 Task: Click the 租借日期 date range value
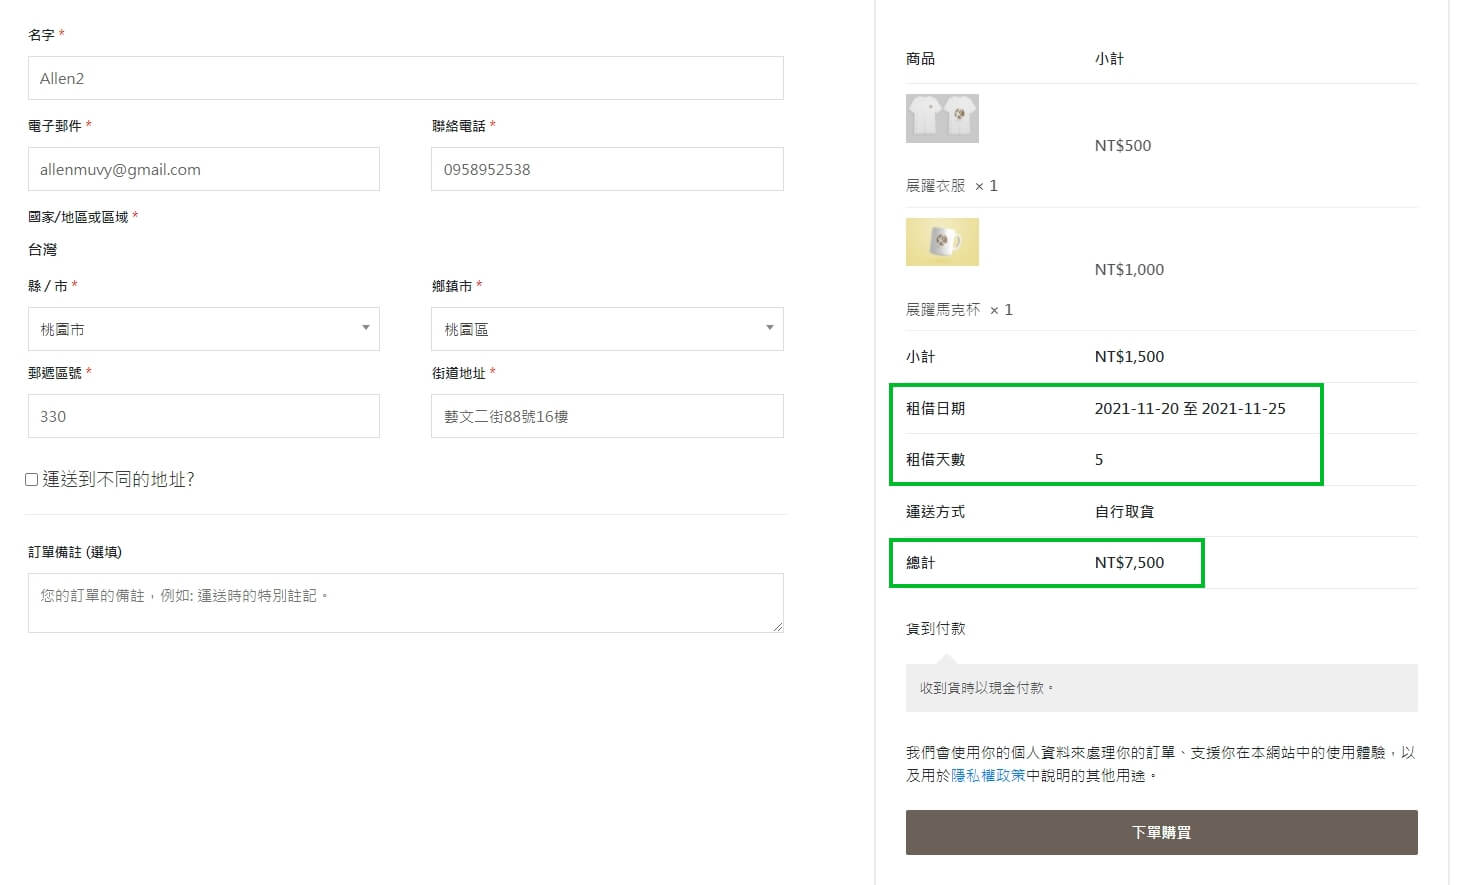(x=1189, y=409)
